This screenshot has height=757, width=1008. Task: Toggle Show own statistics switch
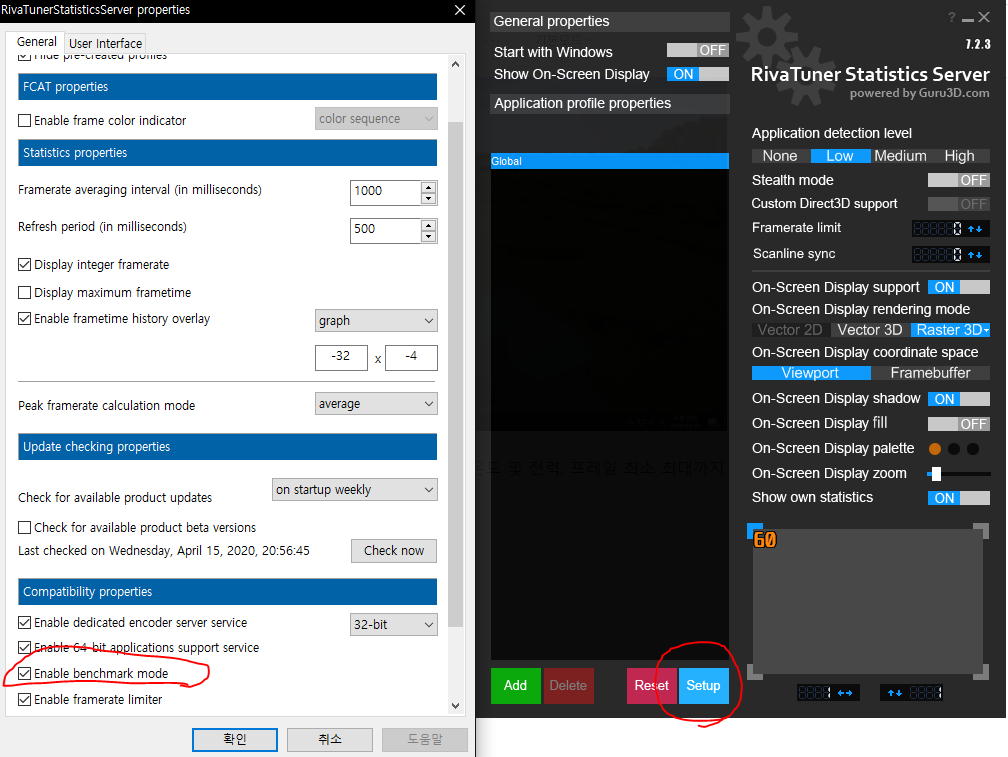[x=958, y=497]
